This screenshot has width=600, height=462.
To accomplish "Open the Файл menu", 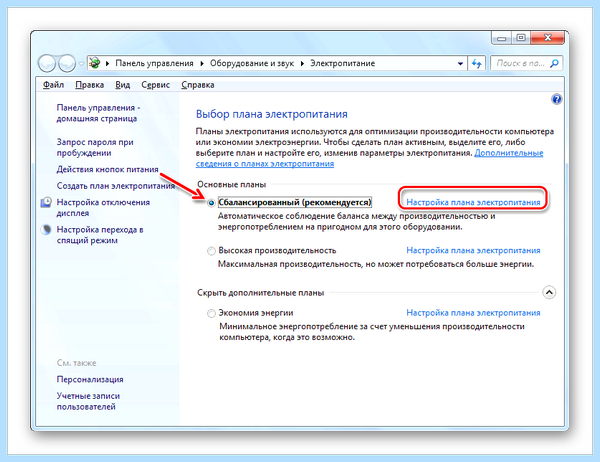I will [x=53, y=85].
